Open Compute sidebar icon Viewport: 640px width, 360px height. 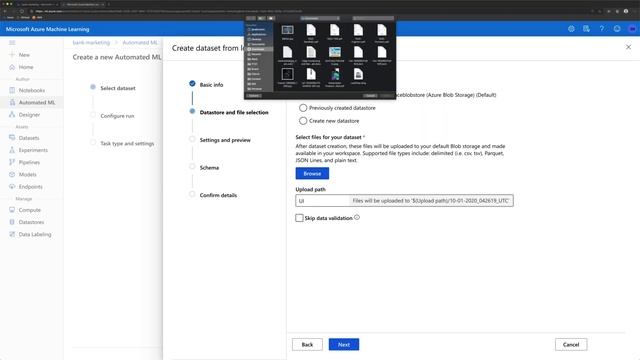coord(12,210)
